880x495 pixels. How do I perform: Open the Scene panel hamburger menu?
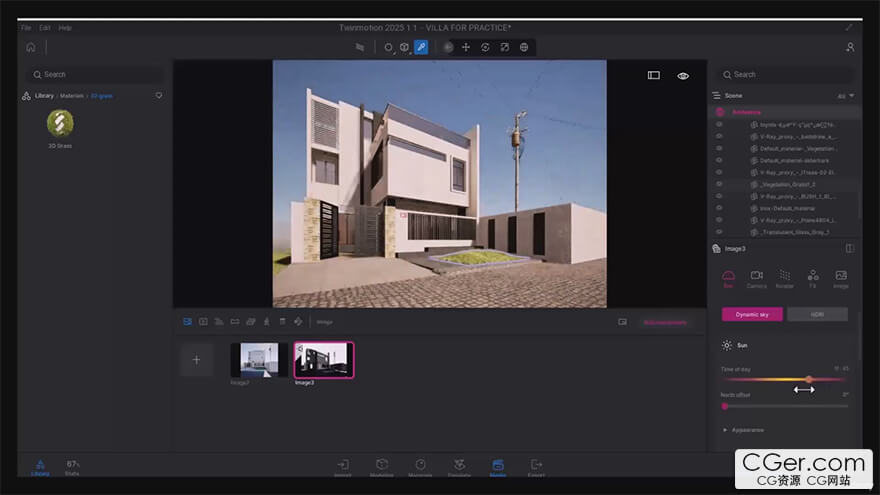(x=717, y=96)
